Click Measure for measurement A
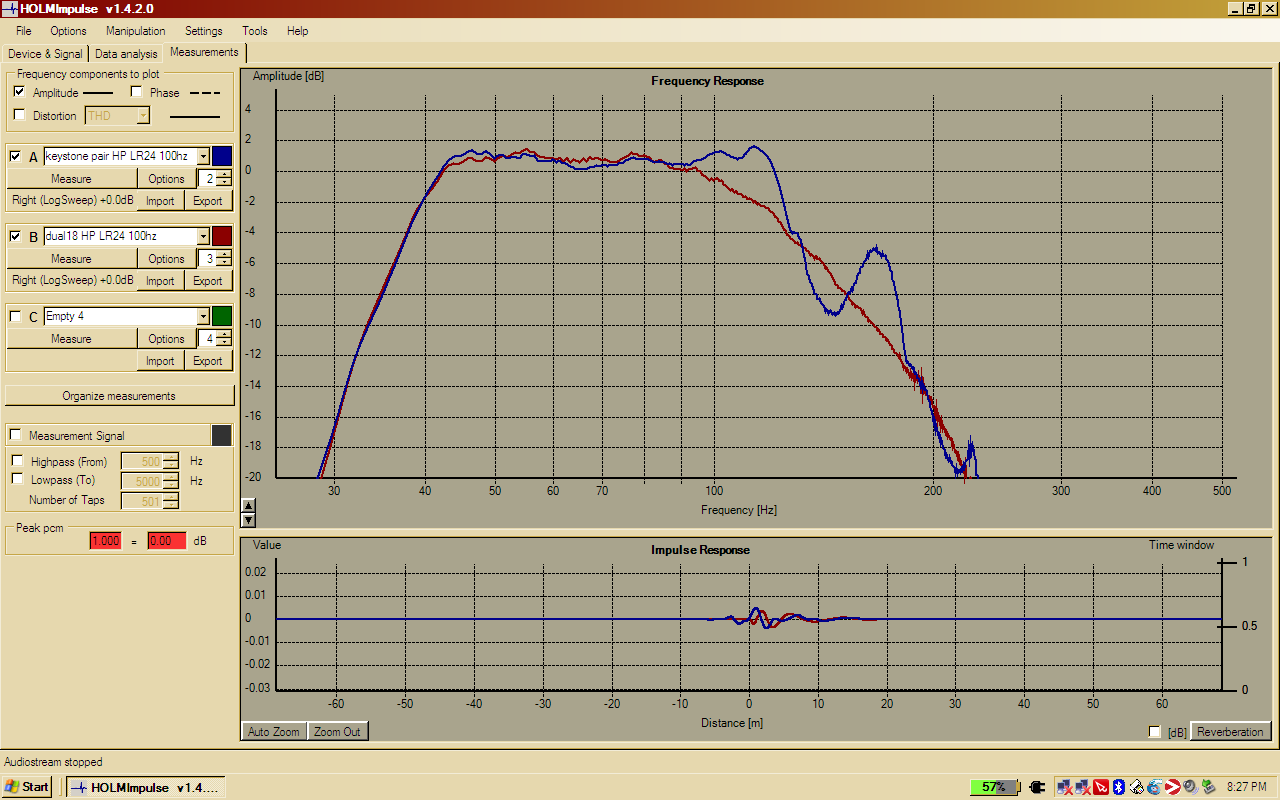Image resolution: width=1280 pixels, height=800 pixels. pyautogui.click(x=71, y=179)
